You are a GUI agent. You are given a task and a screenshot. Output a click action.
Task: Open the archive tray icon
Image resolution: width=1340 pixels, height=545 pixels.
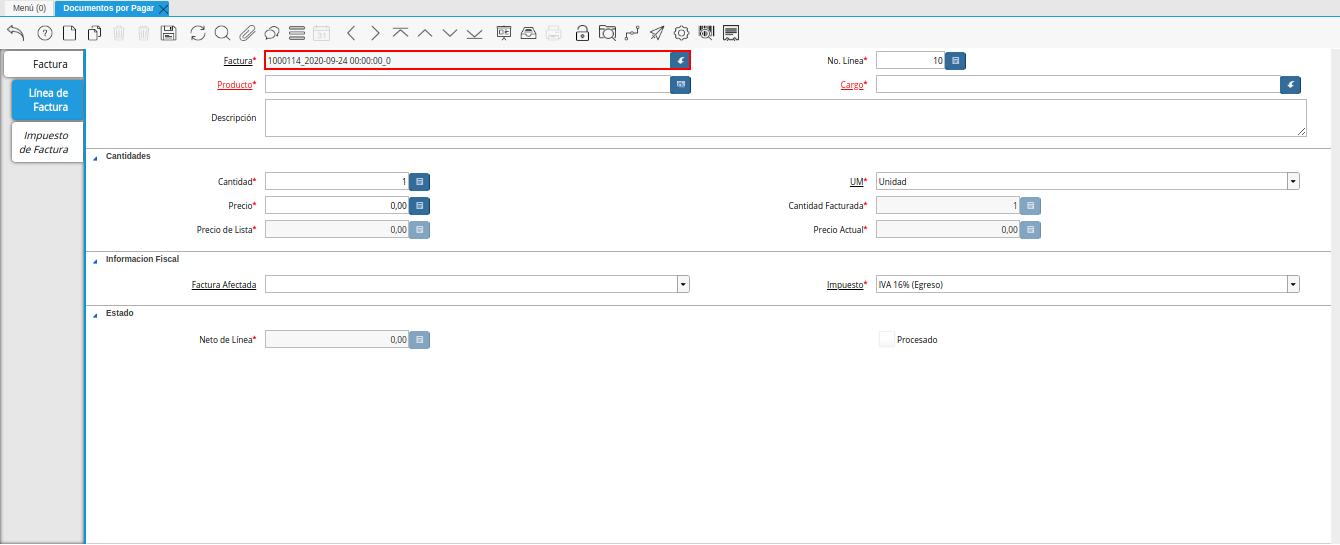pos(529,33)
